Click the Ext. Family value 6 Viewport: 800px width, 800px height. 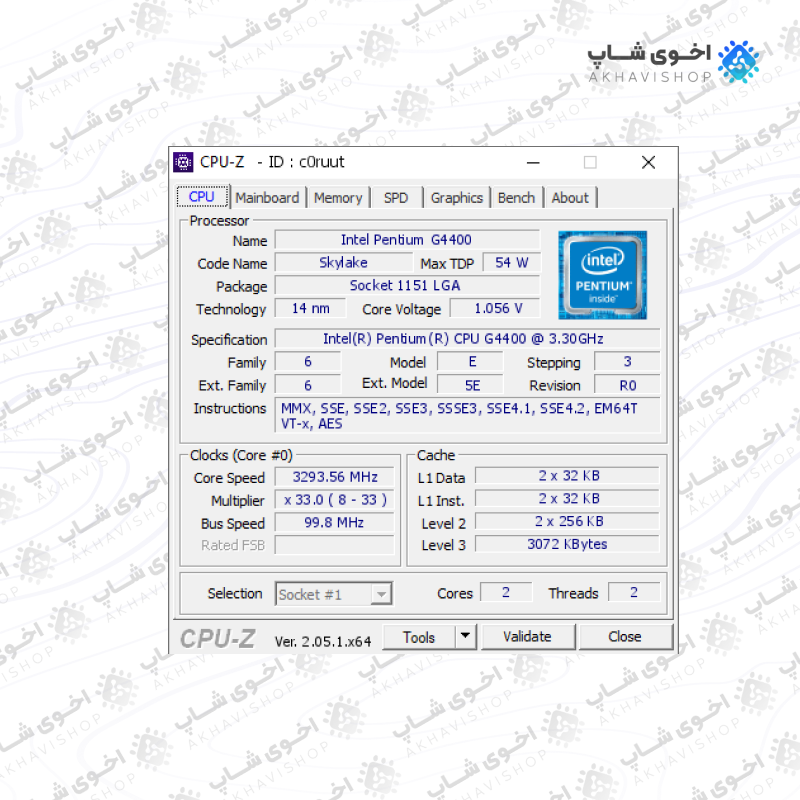click(x=308, y=385)
